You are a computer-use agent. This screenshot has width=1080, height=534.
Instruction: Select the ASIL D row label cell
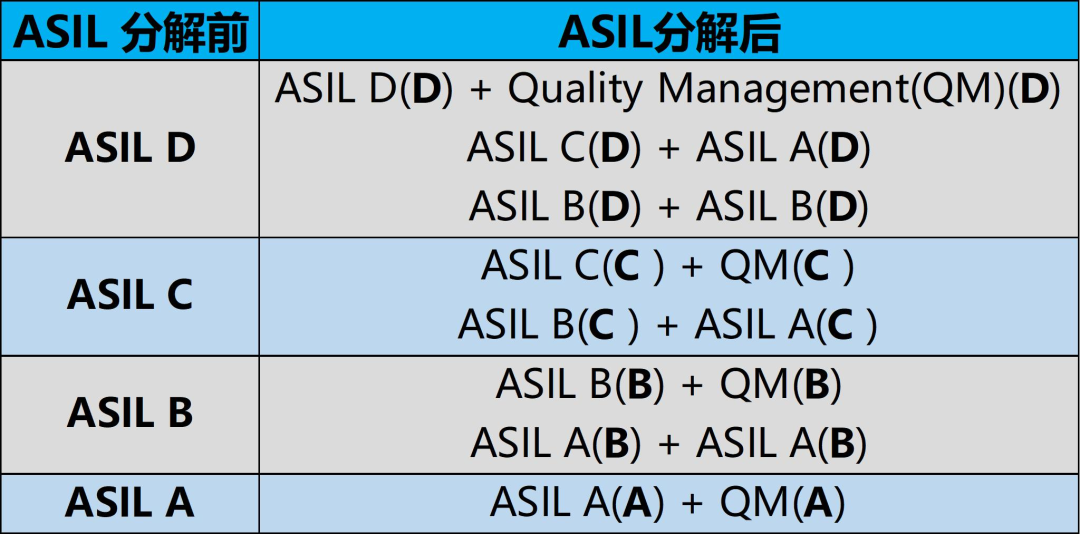tap(130, 149)
